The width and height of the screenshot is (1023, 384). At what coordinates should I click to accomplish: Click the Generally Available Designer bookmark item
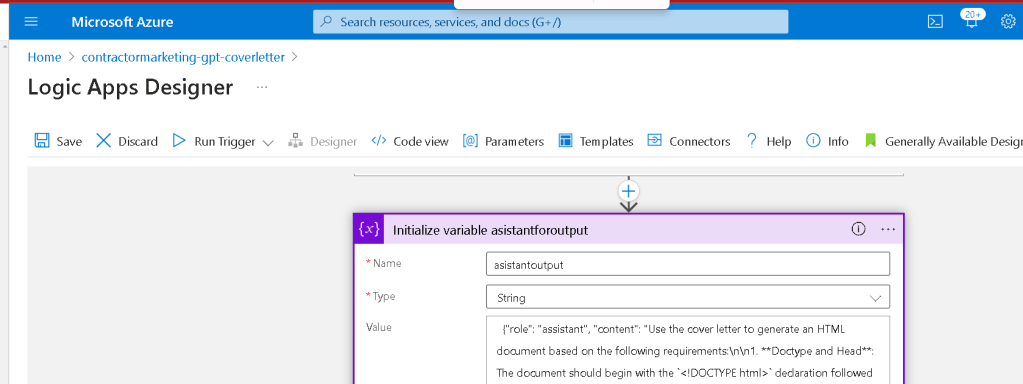943,141
